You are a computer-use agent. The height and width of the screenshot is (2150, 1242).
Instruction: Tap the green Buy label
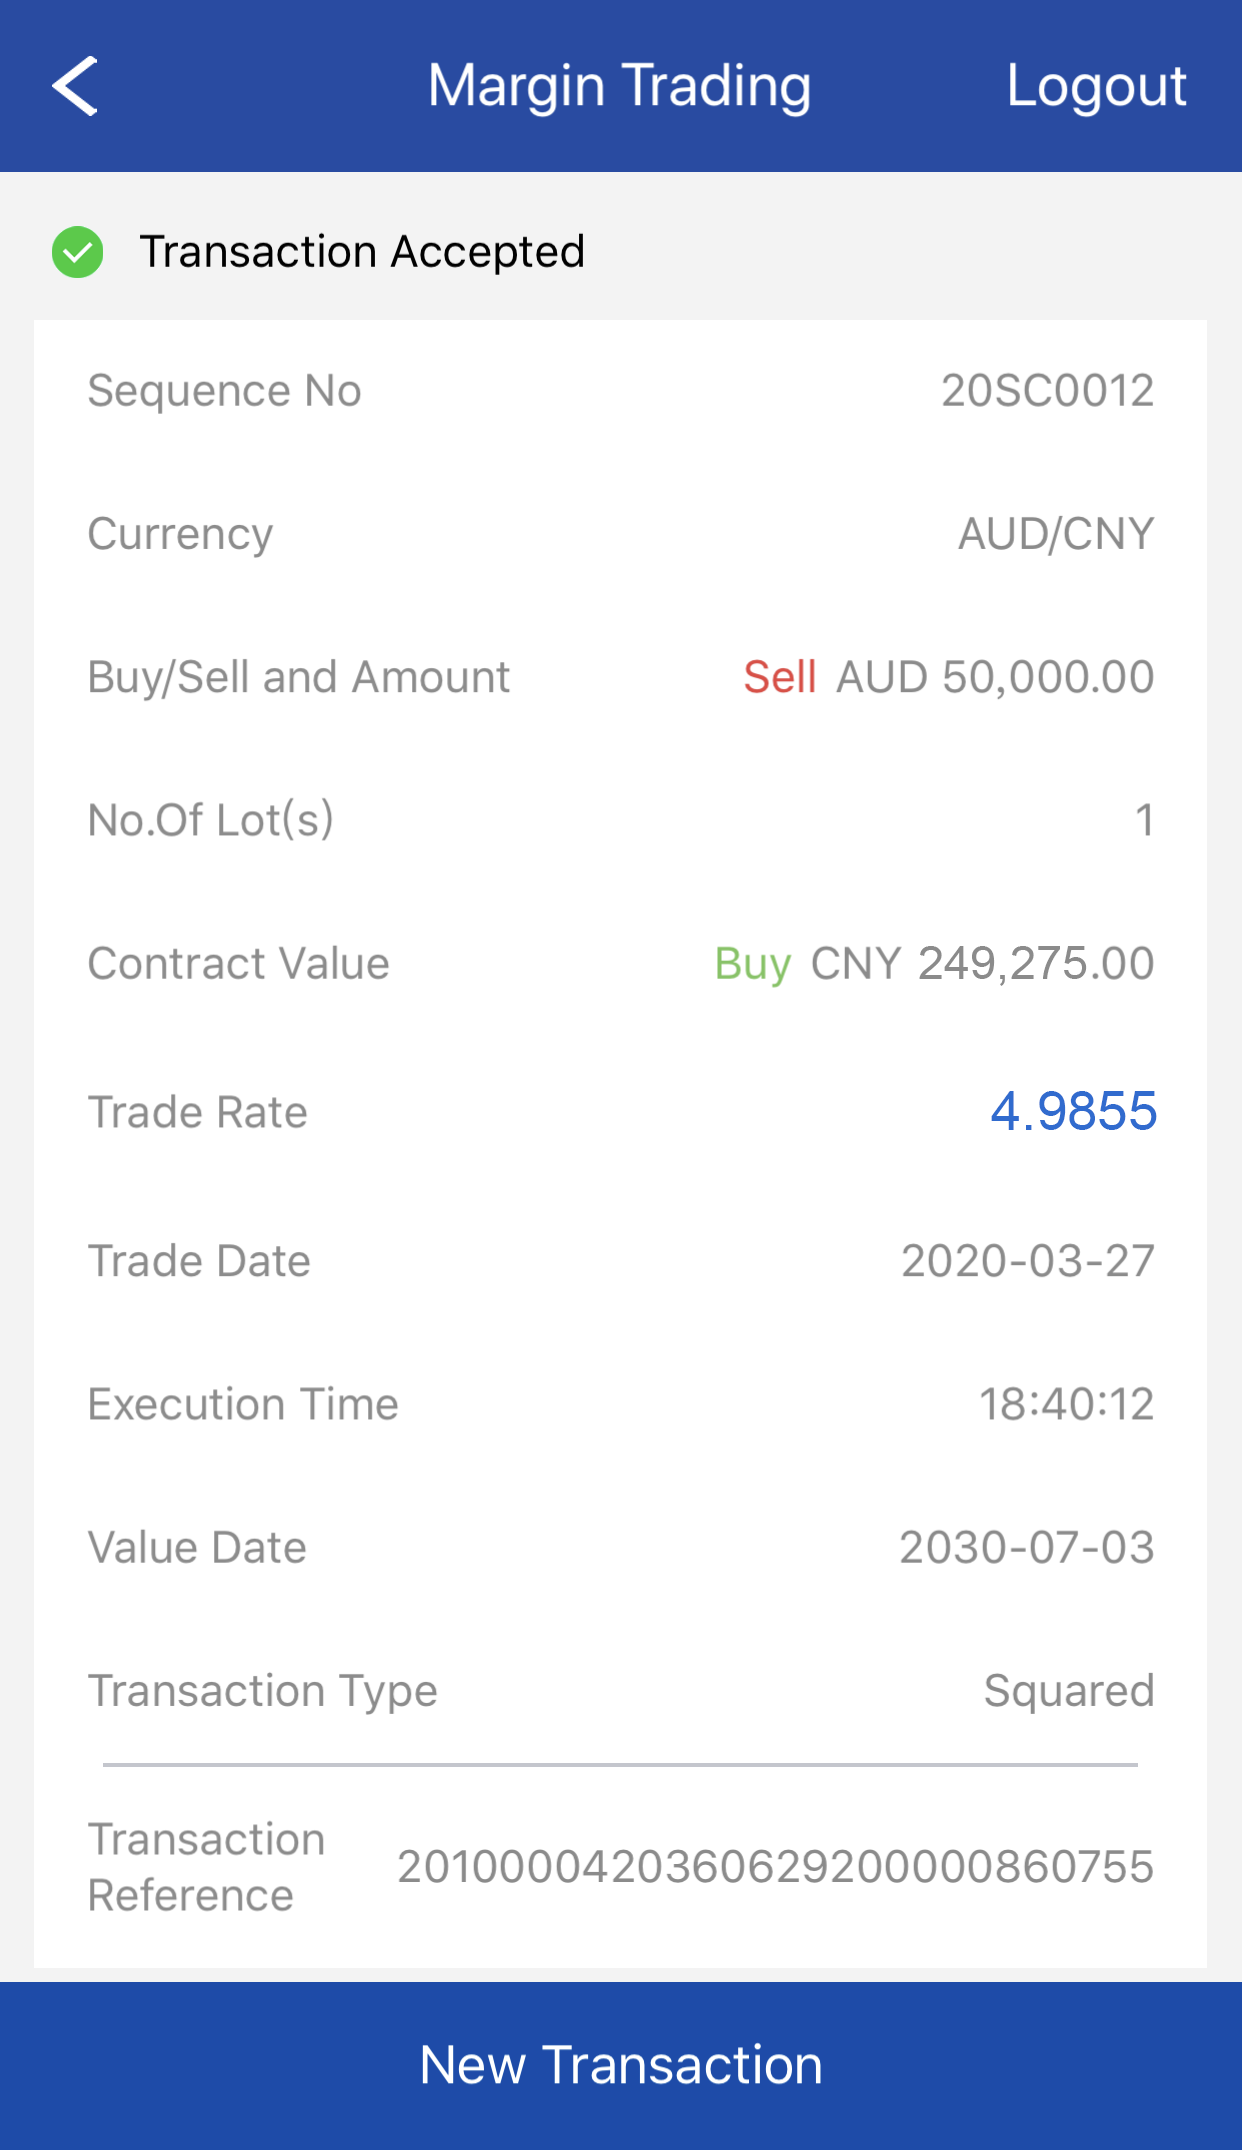pyautogui.click(x=752, y=964)
